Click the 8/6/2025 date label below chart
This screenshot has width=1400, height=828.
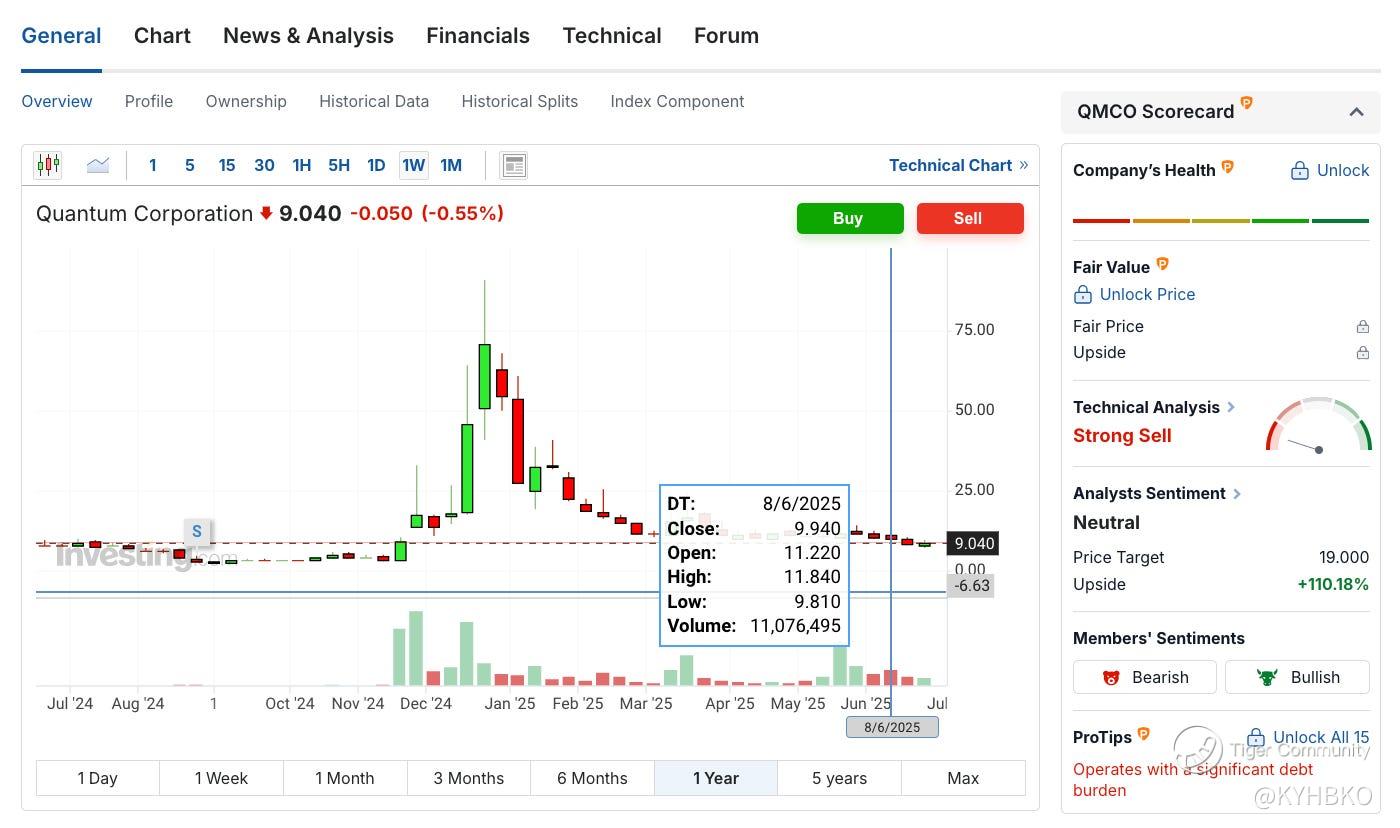pyautogui.click(x=892, y=727)
